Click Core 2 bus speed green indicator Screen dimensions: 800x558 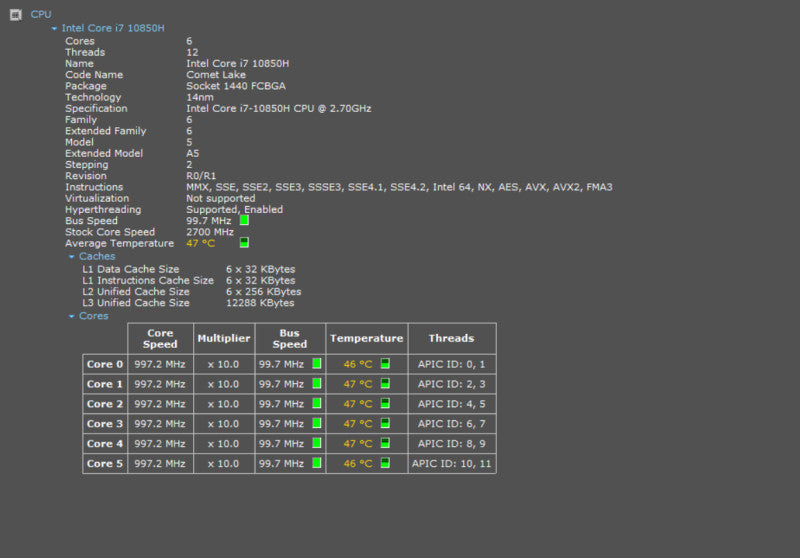(317, 403)
